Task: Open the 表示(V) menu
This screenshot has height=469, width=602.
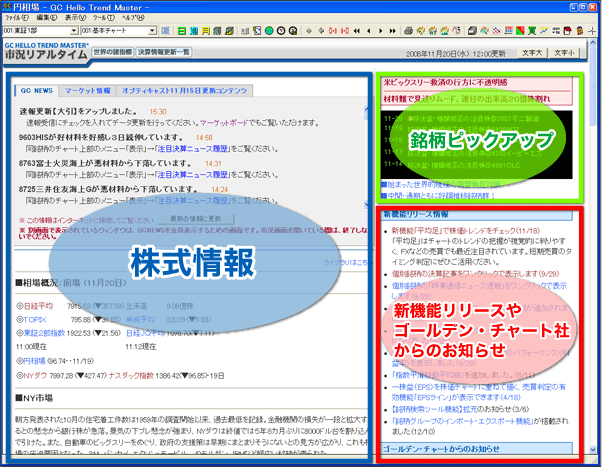Action: point(74,18)
